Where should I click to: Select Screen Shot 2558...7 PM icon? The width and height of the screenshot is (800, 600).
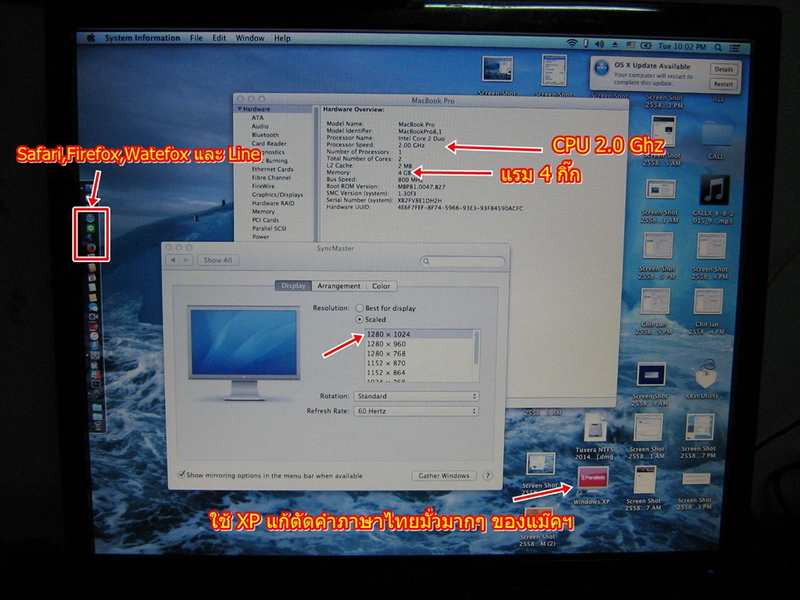[x=699, y=429]
